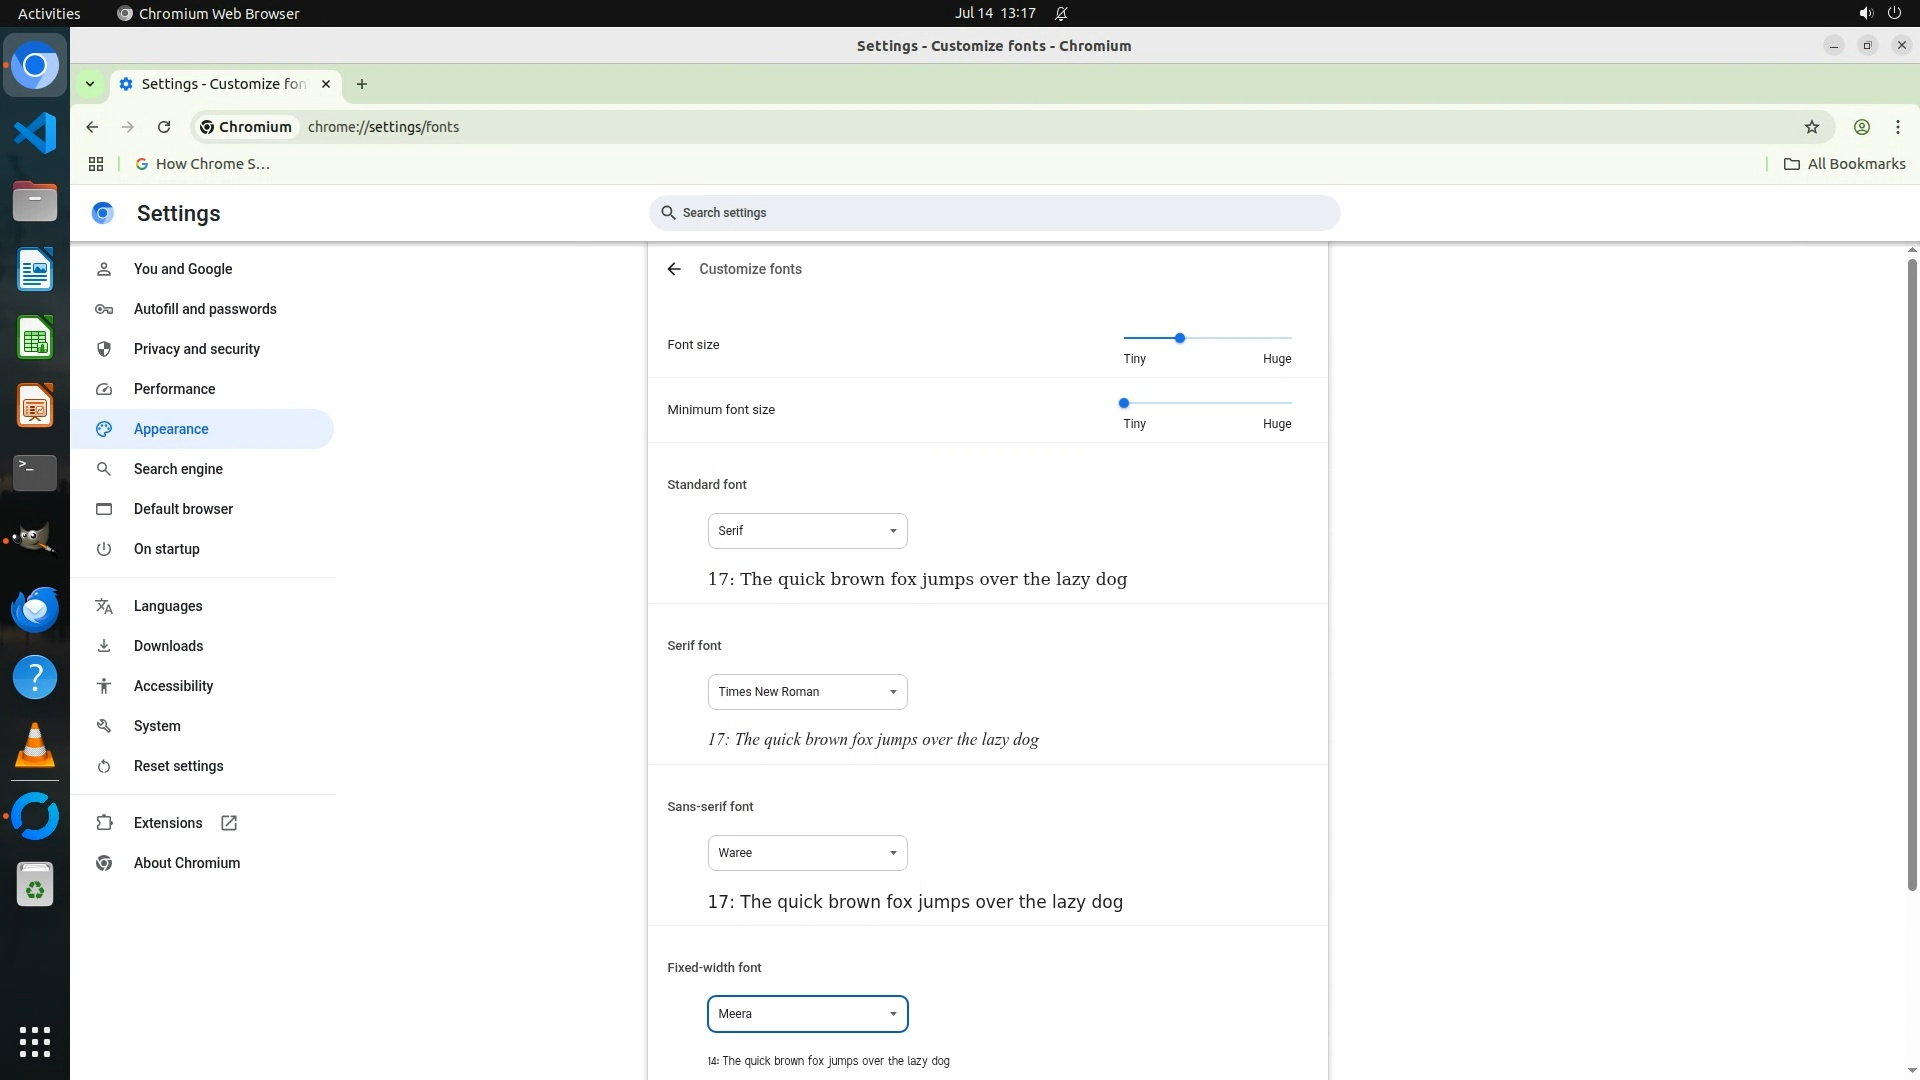This screenshot has width=1920, height=1080.
Task: Open a new tab with the plus icon
Action: [362, 84]
